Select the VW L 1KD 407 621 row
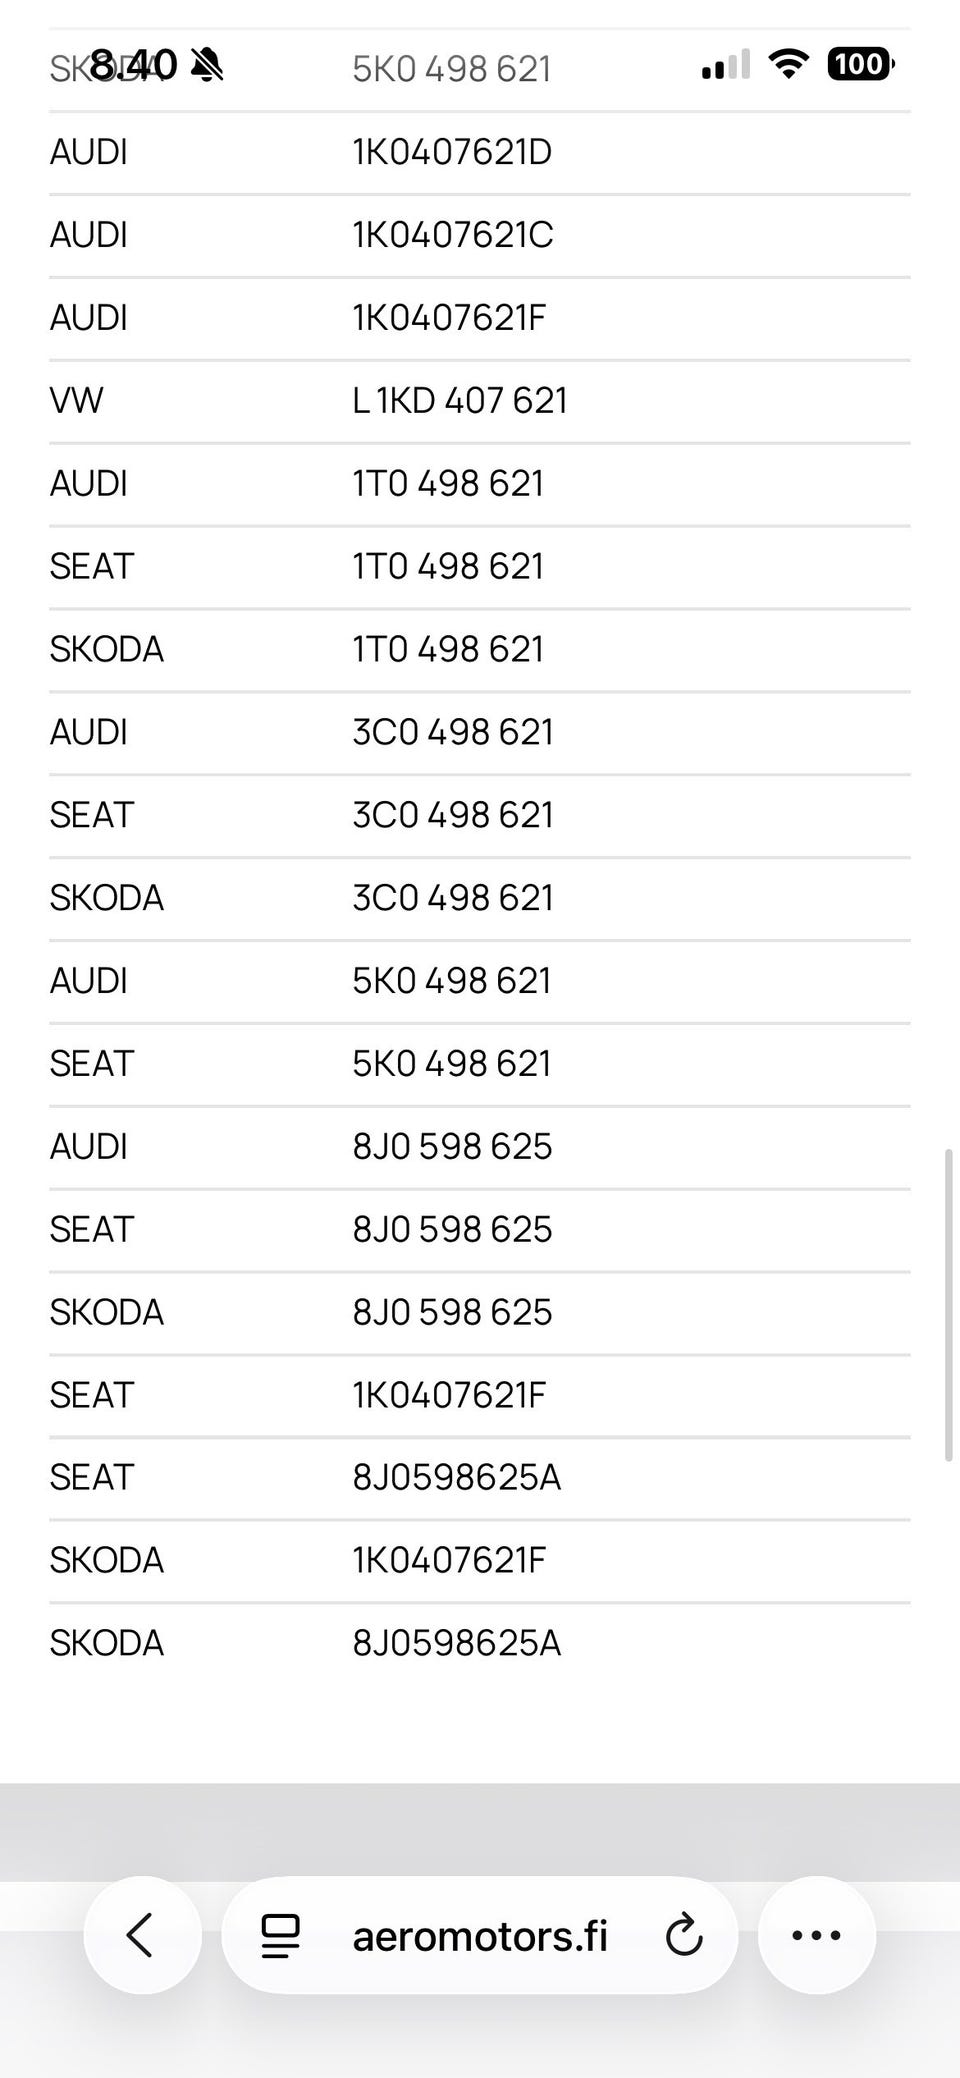Viewport: 960px width, 2078px height. [x=480, y=401]
